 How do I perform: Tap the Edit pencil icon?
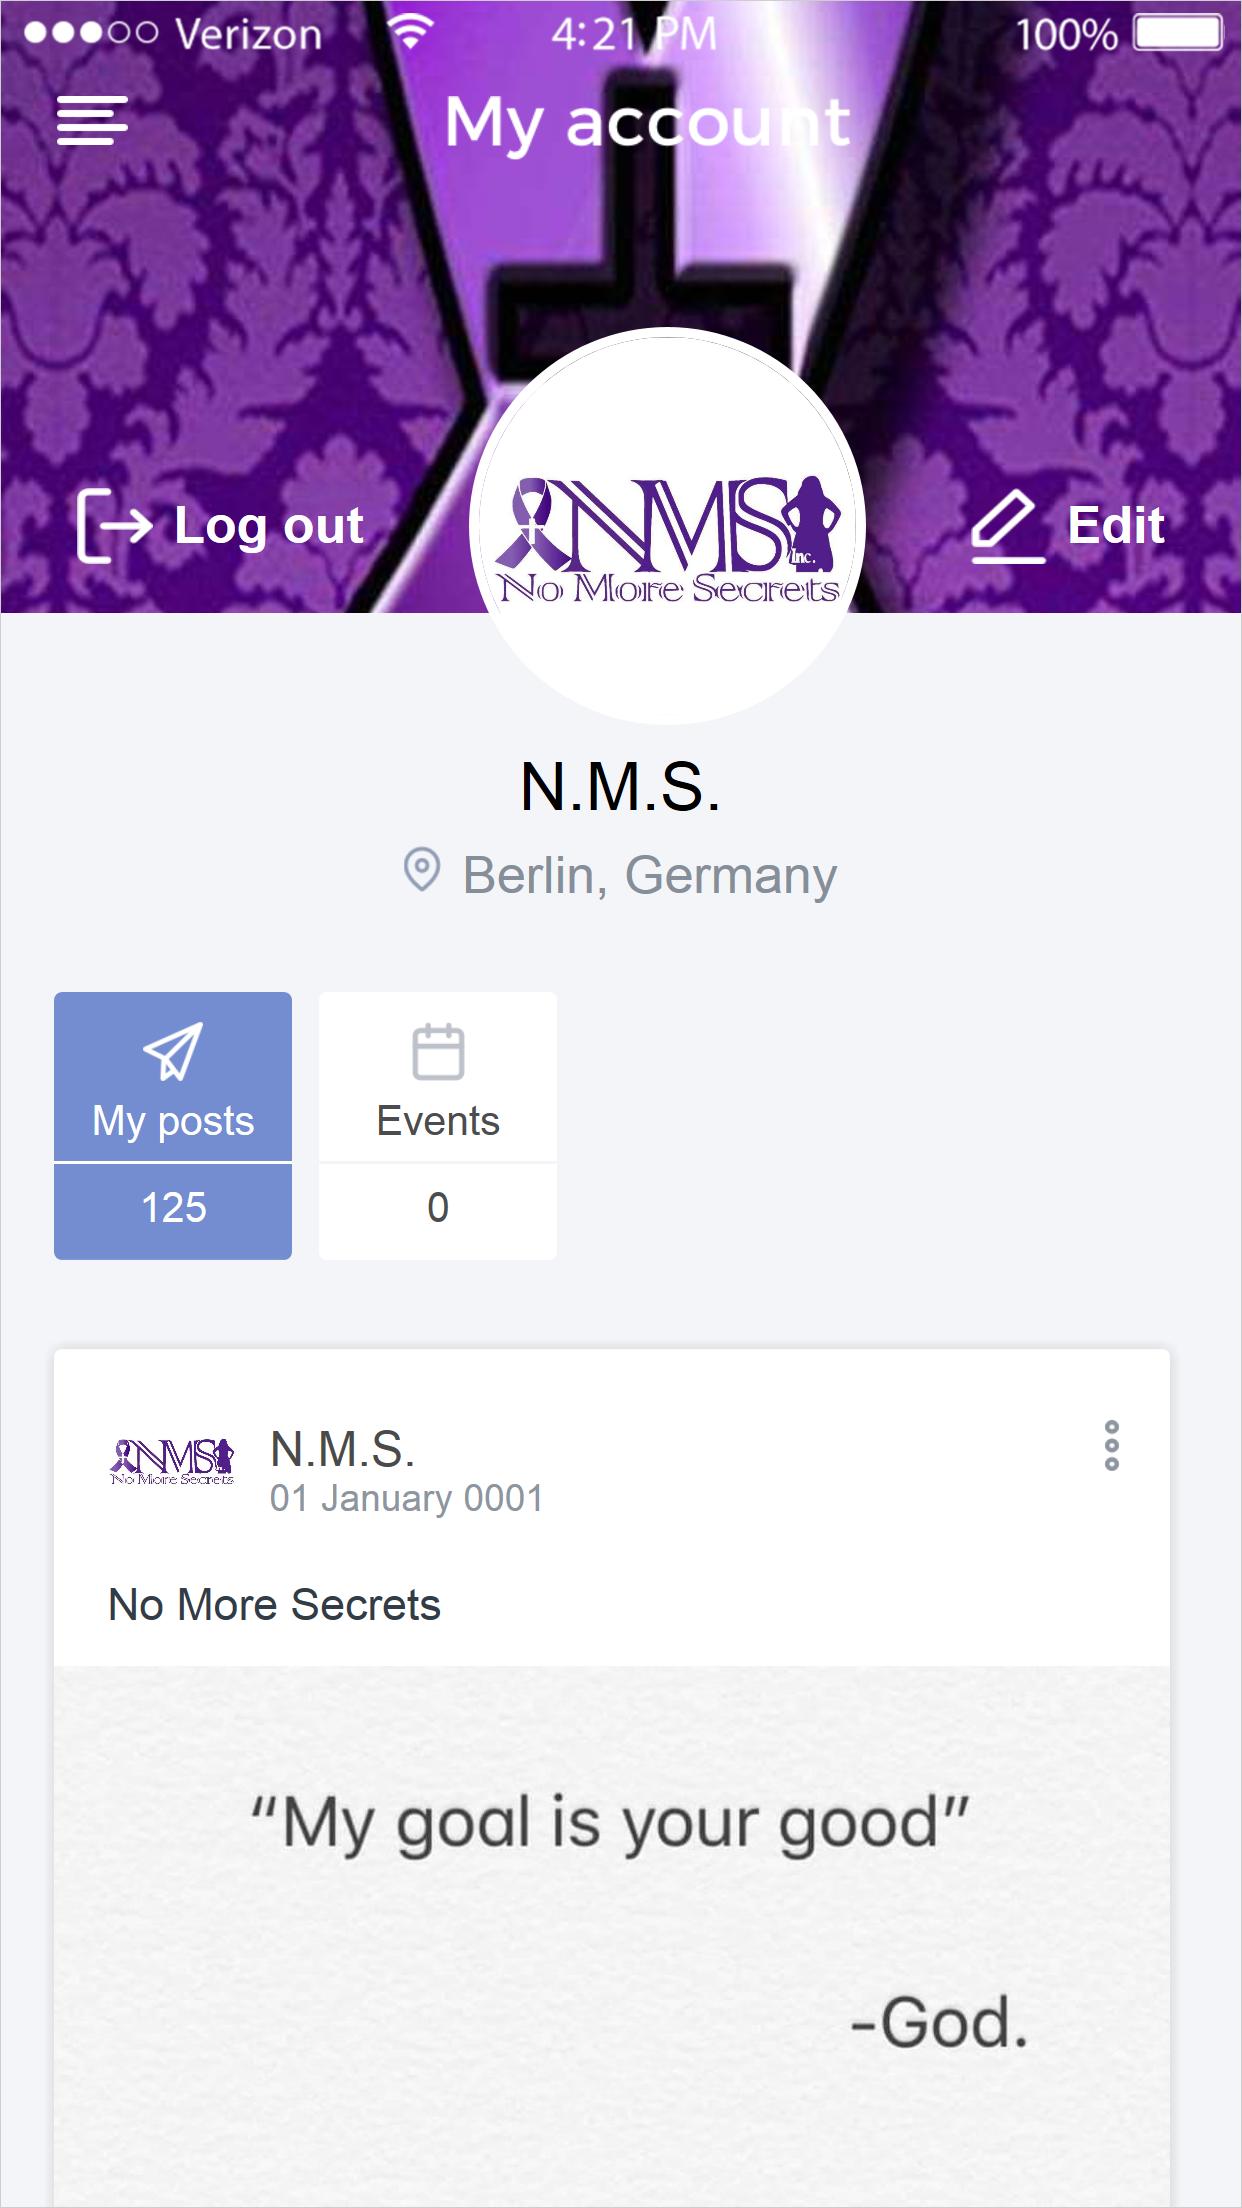[x=1007, y=526]
